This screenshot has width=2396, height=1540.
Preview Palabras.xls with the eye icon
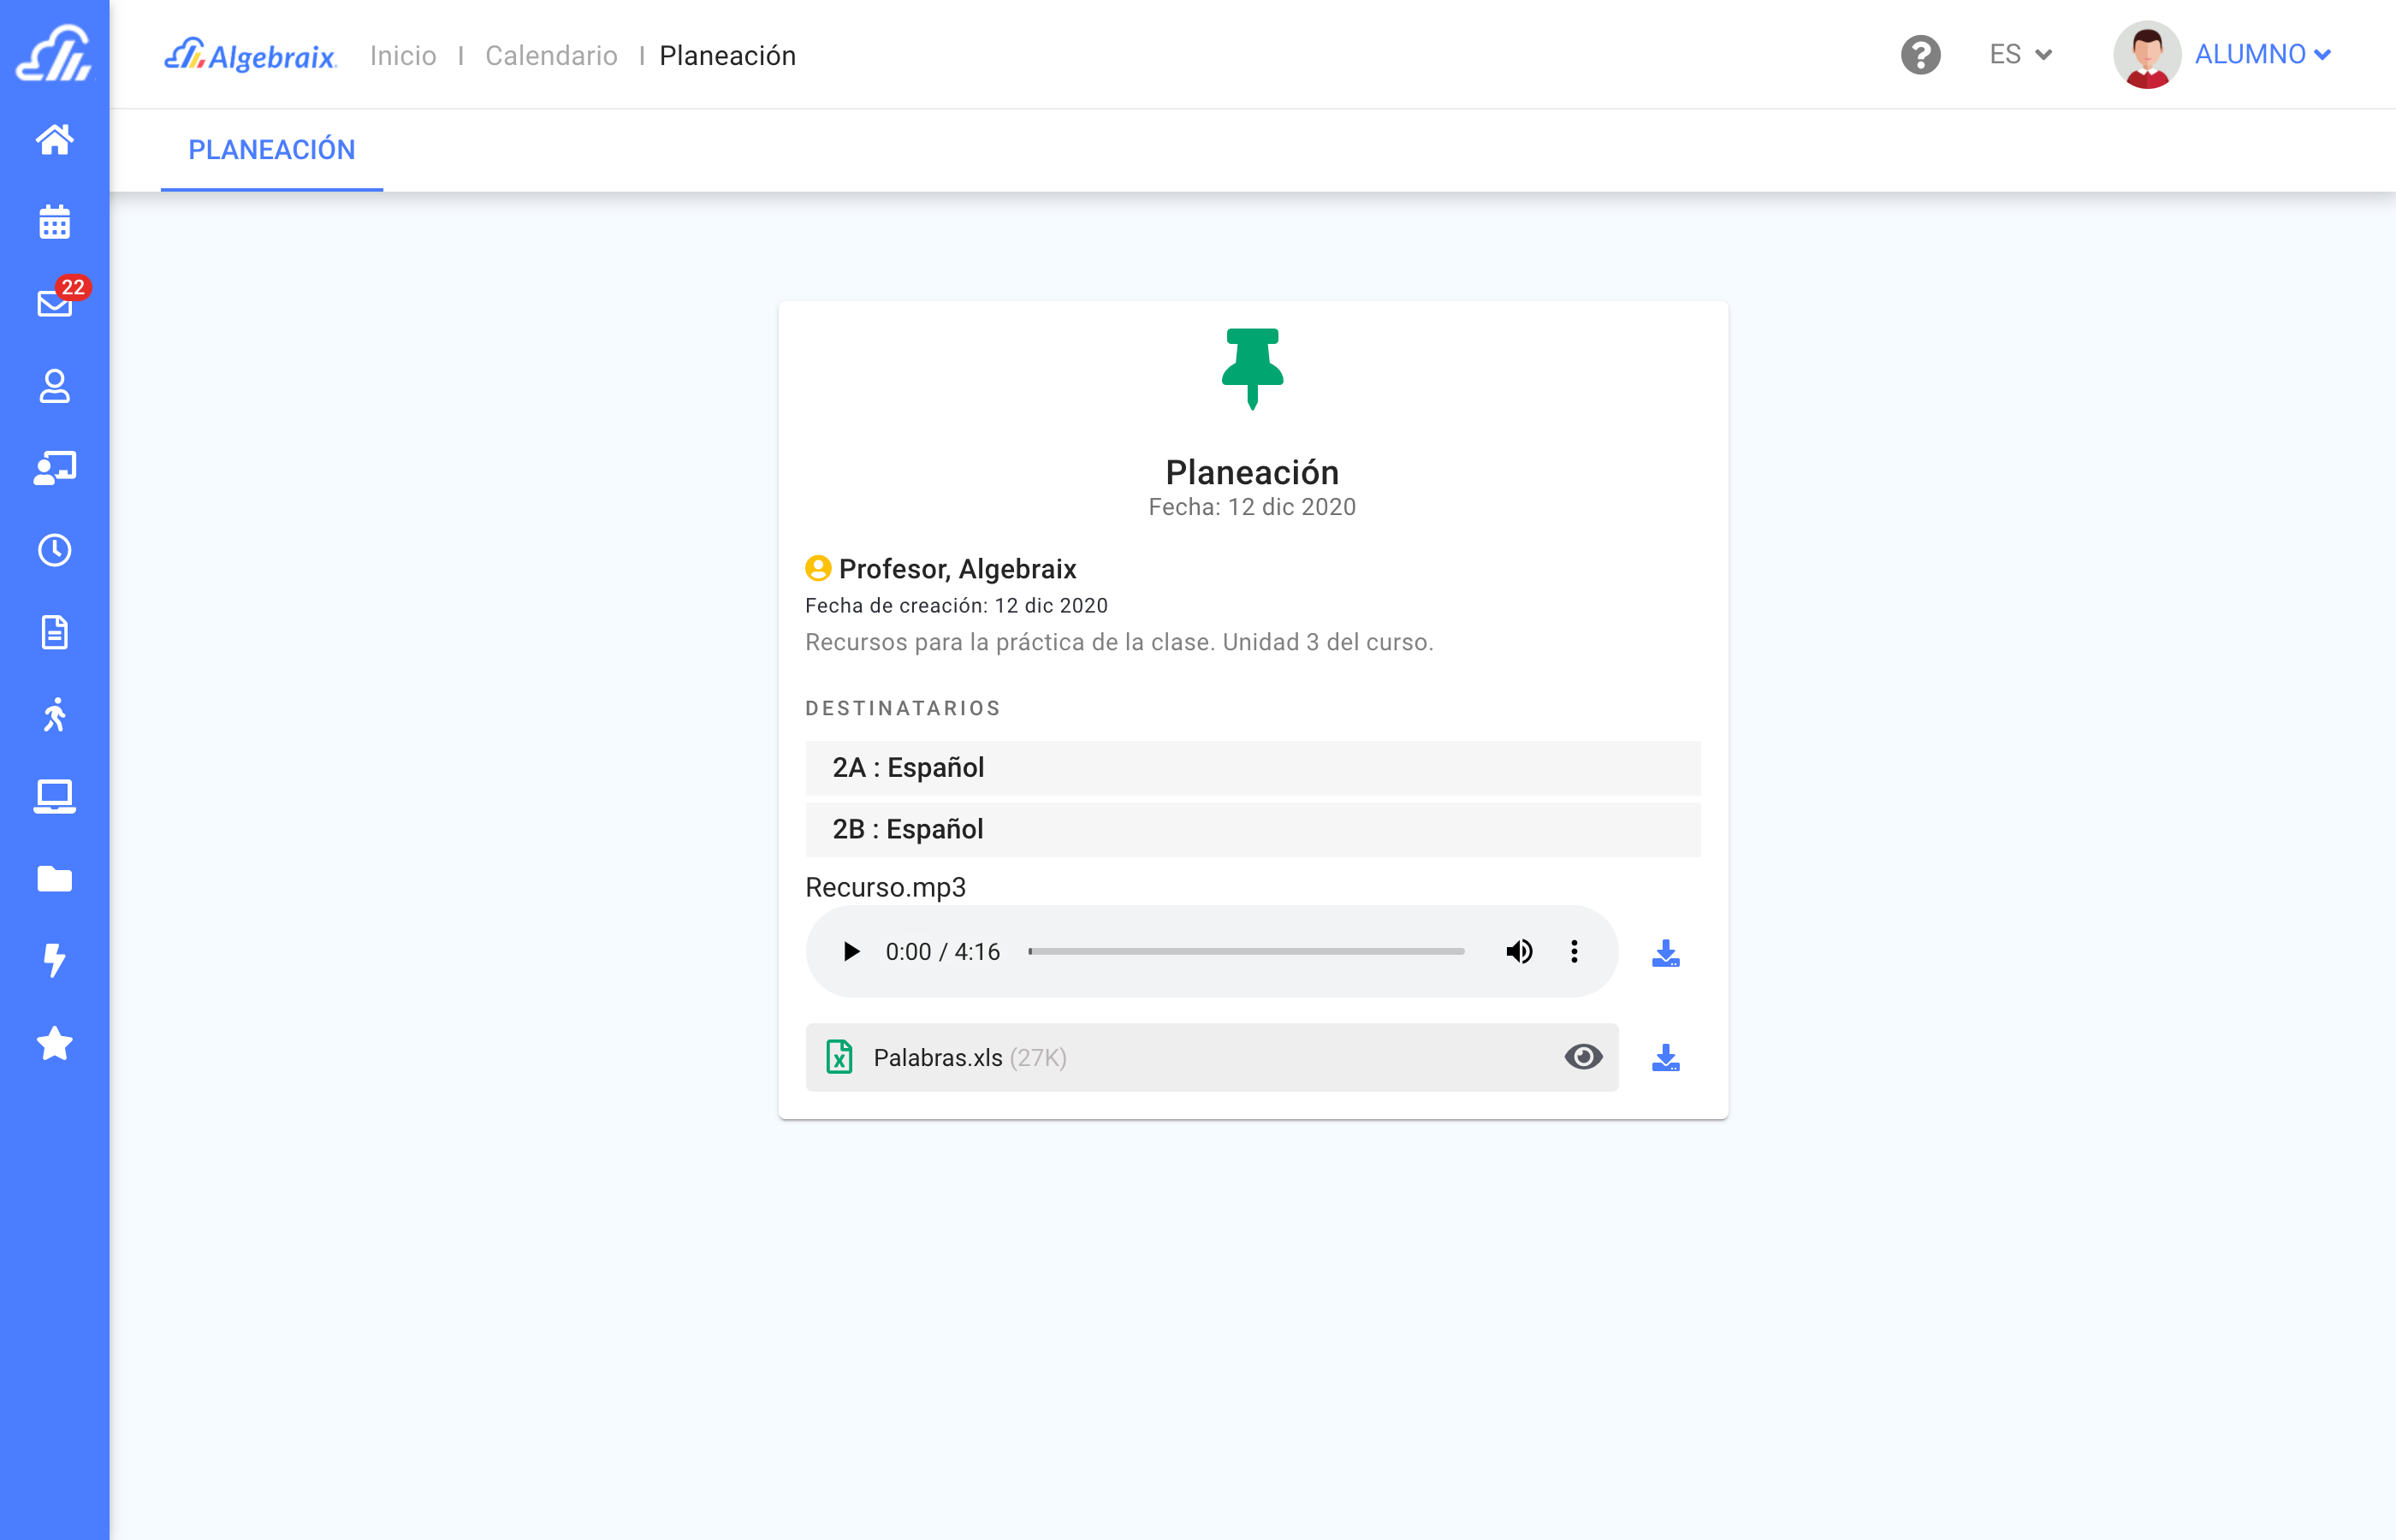pos(1583,1057)
